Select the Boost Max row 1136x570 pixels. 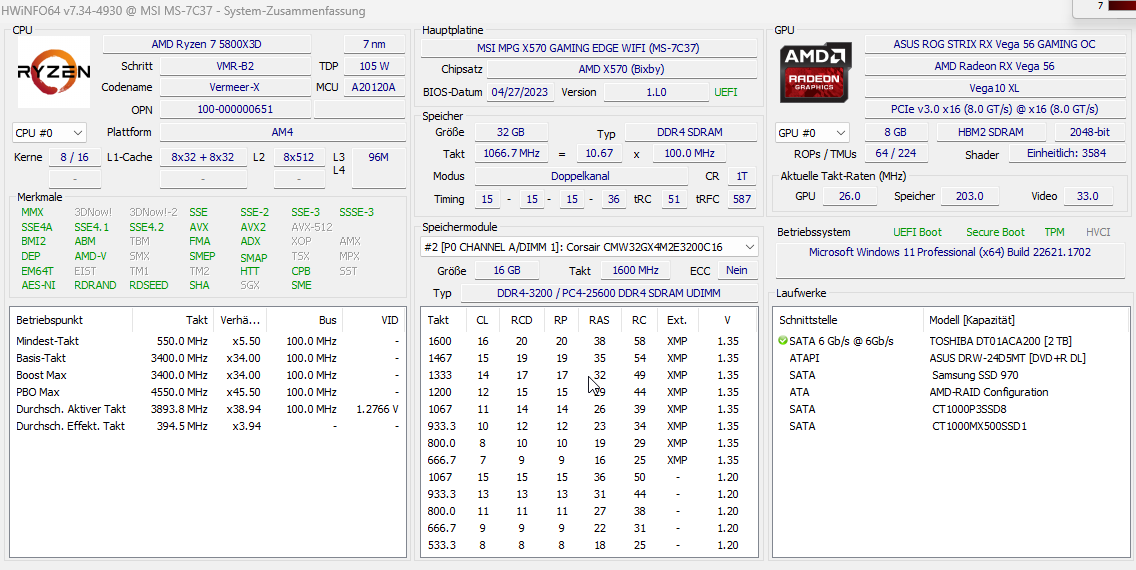207,375
